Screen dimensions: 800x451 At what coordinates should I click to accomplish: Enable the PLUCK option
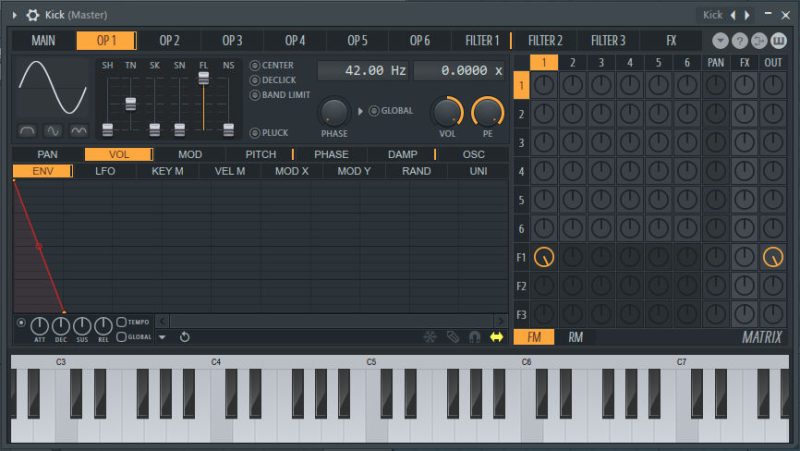[269, 133]
